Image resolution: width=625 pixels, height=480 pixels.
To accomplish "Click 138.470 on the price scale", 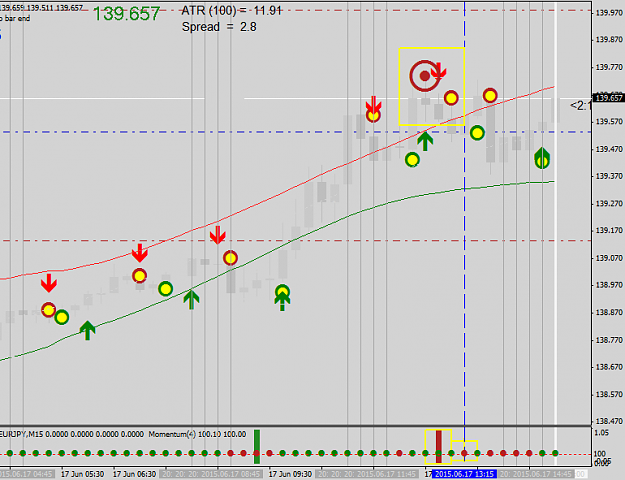I will pyautogui.click(x=609, y=421).
